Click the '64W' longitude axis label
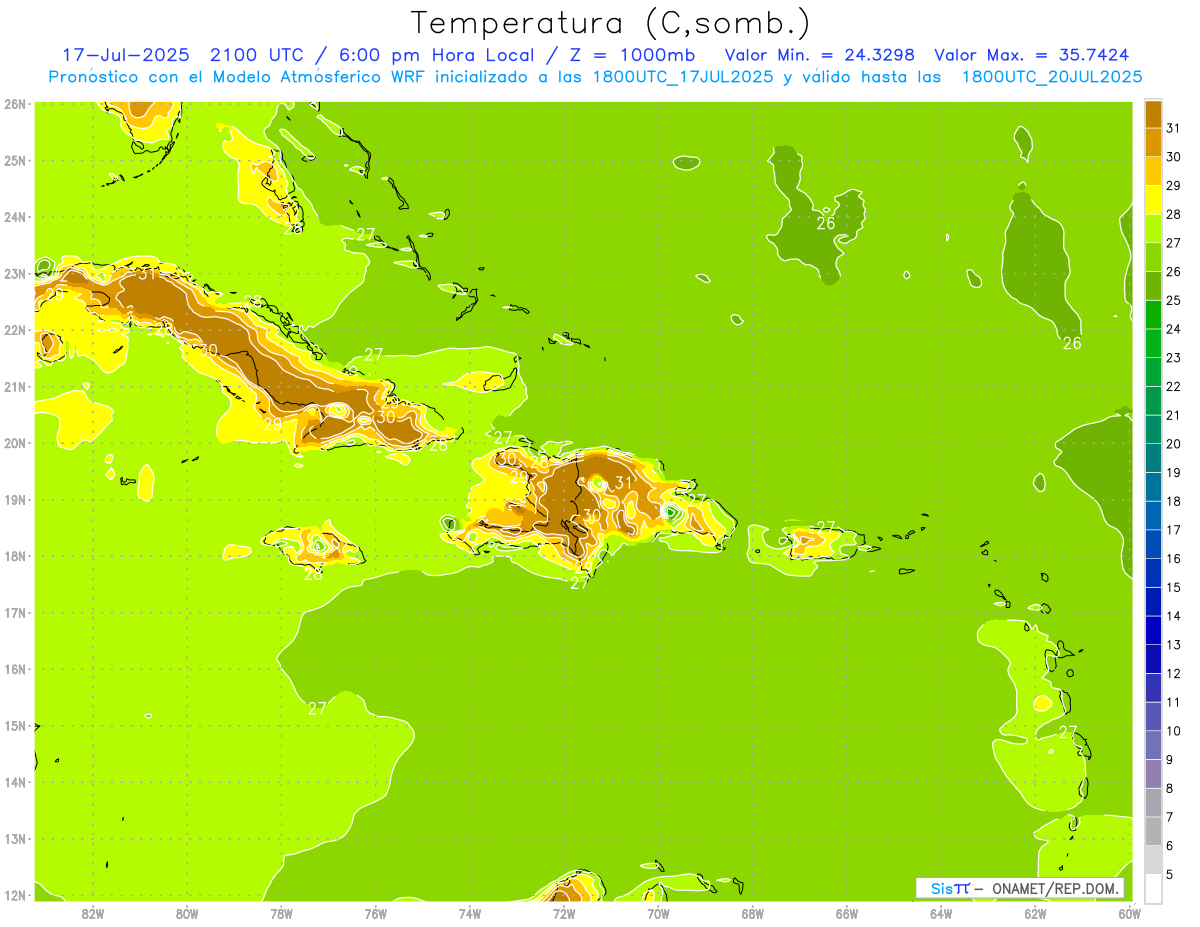The height and width of the screenshot is (927, 1200). 941,913
